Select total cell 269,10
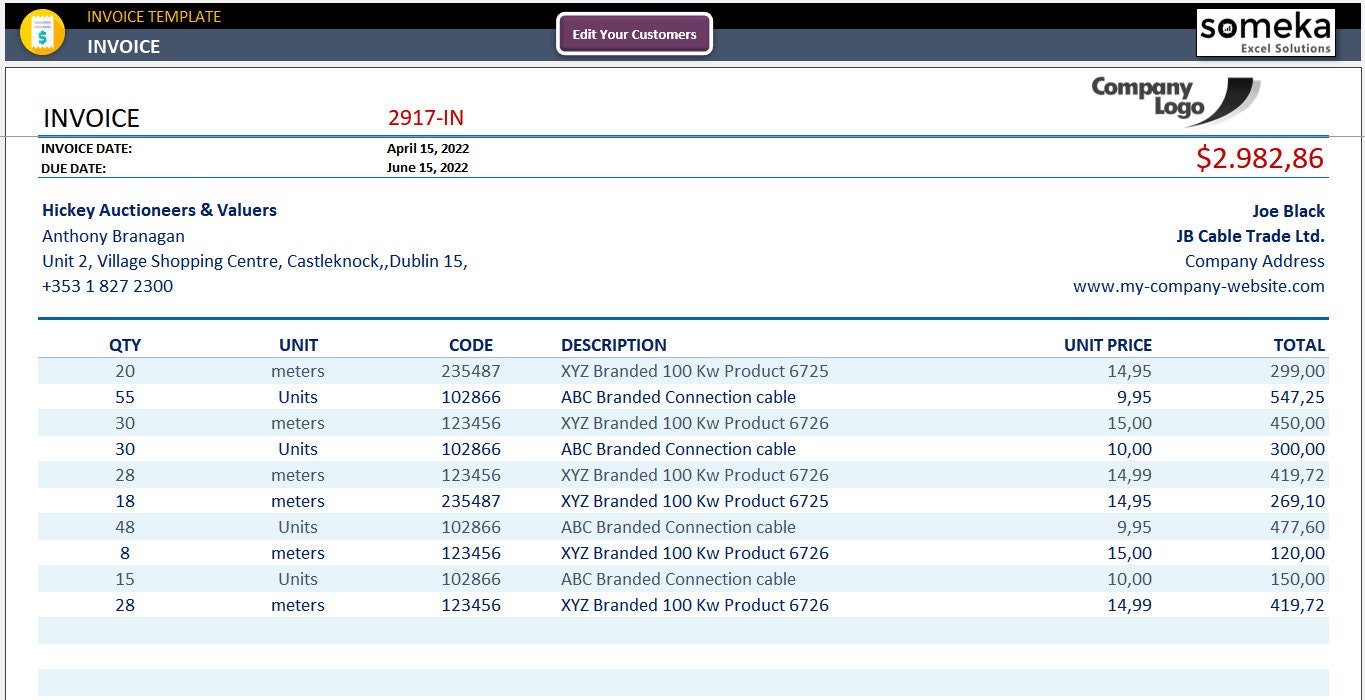The height and width of the screenshot is (700, 1365). tap(1299, 501)
